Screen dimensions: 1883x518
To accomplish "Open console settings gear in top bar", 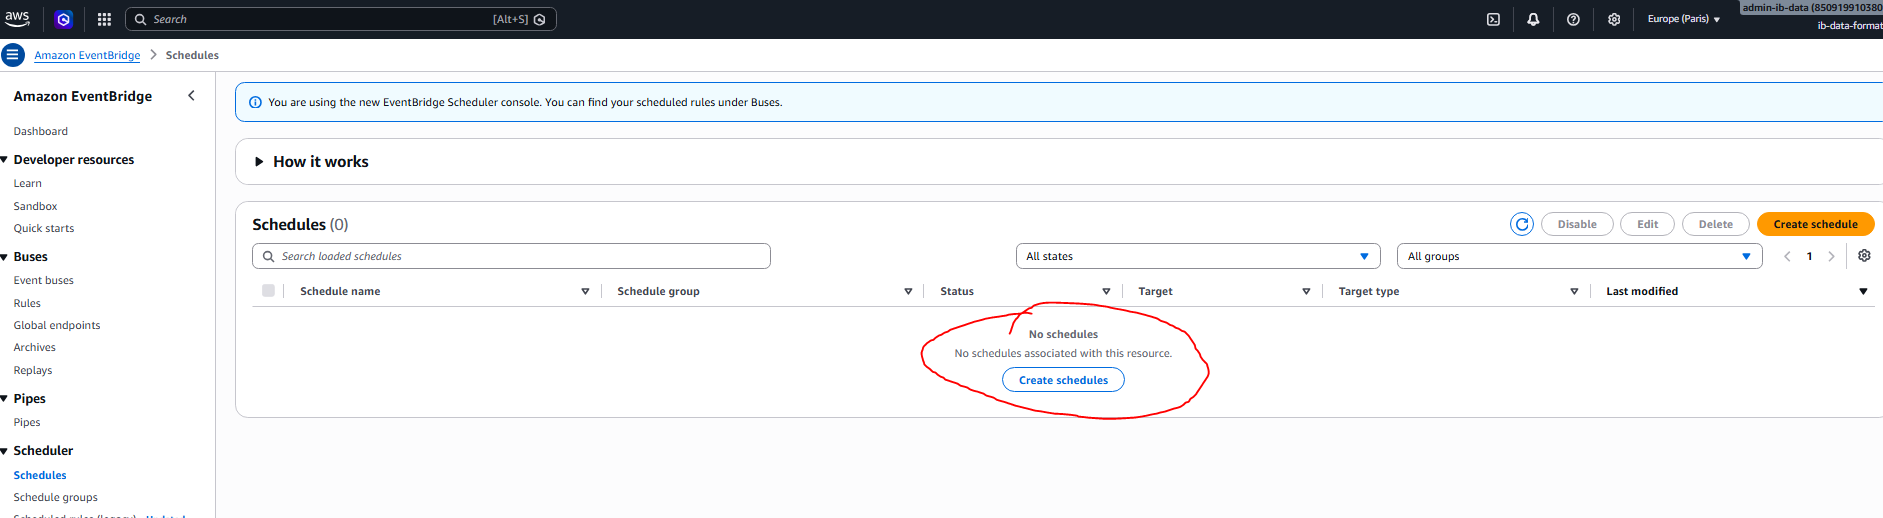I will pos(1614,19).
